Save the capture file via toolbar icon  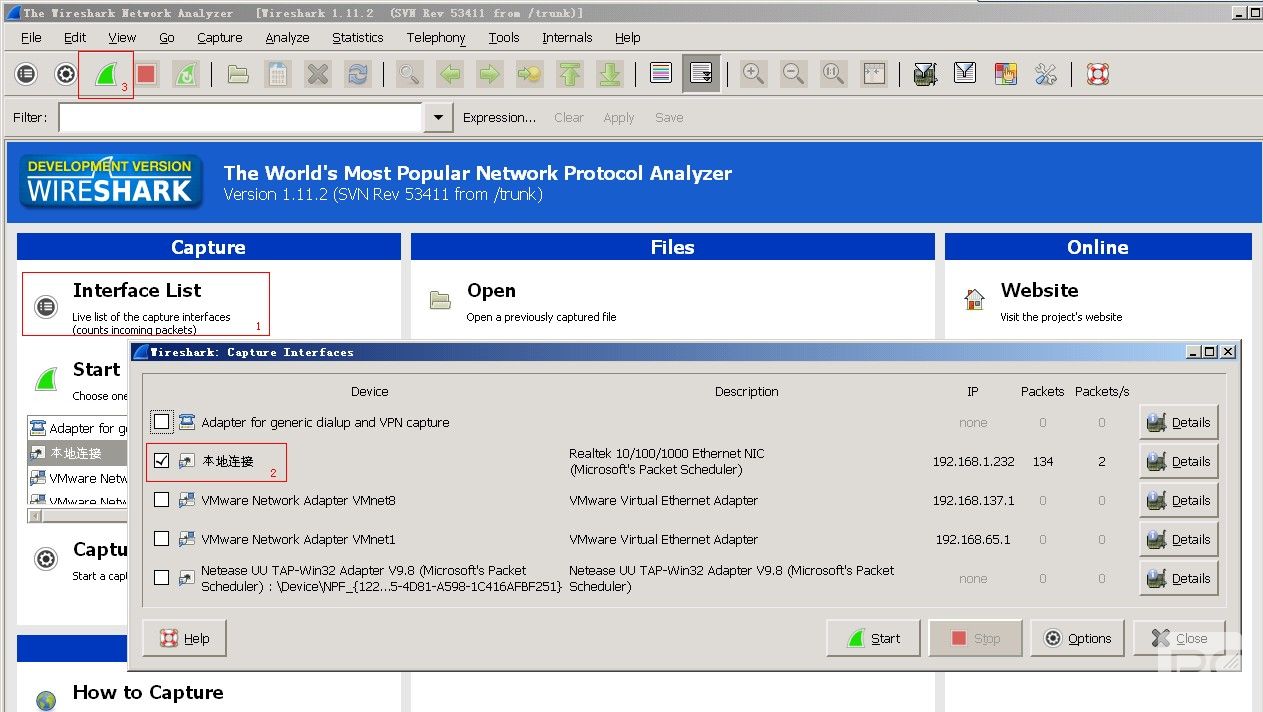pos(278,74)
